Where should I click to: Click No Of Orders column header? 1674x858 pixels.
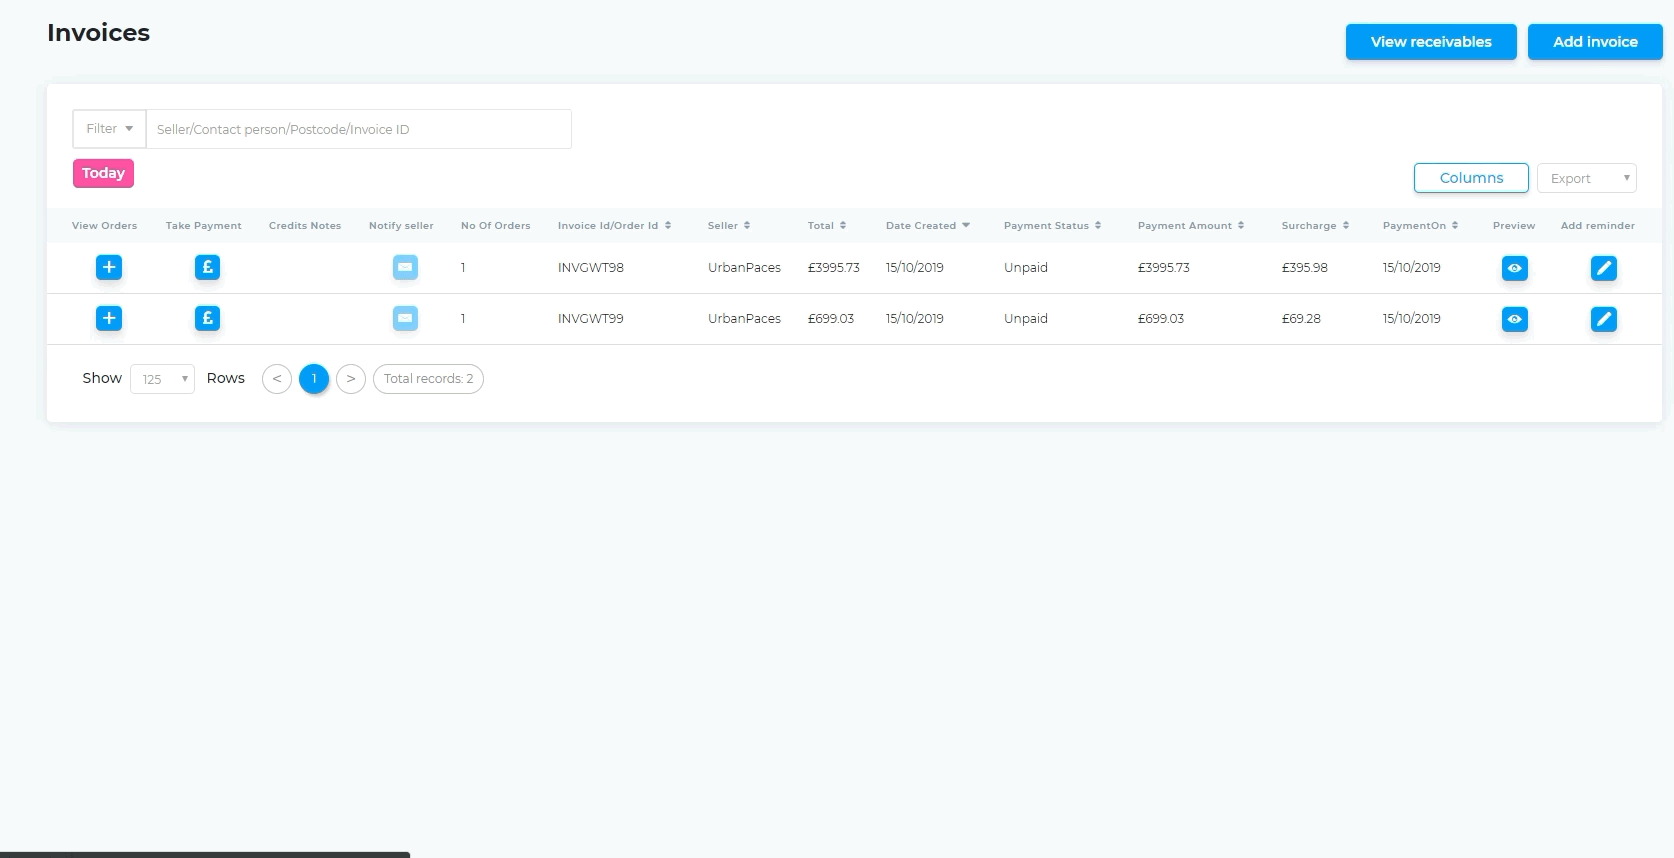[496, 226]
